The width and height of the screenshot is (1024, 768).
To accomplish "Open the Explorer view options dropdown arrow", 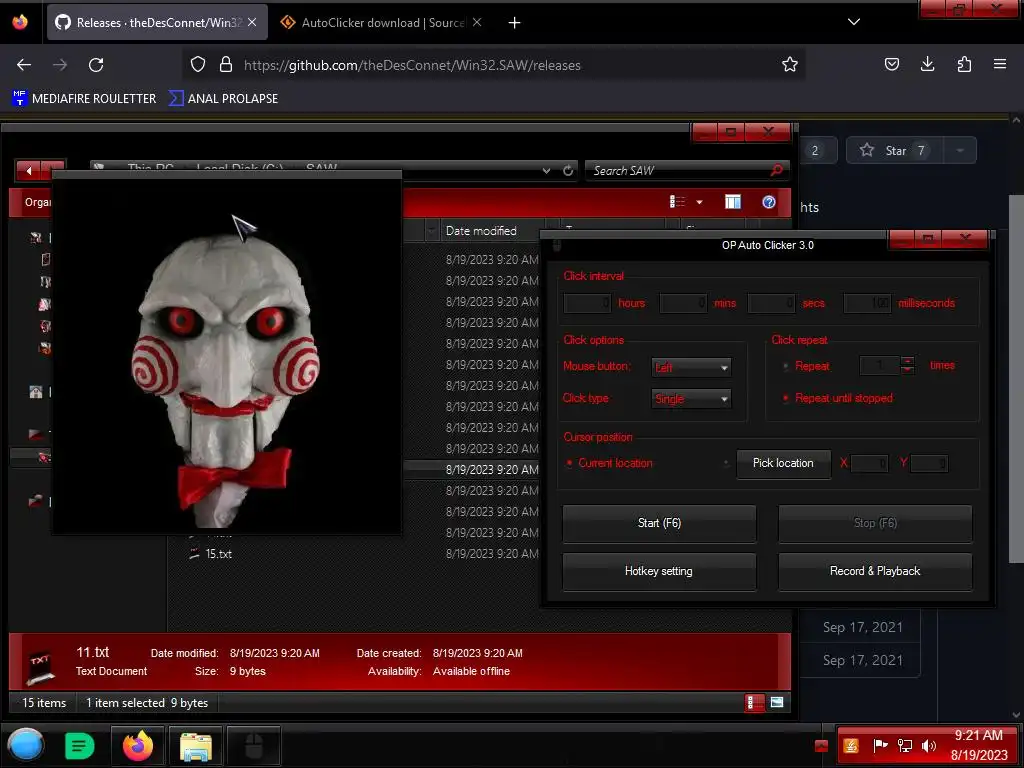I will pyautogui.click(x=699, y=202).
